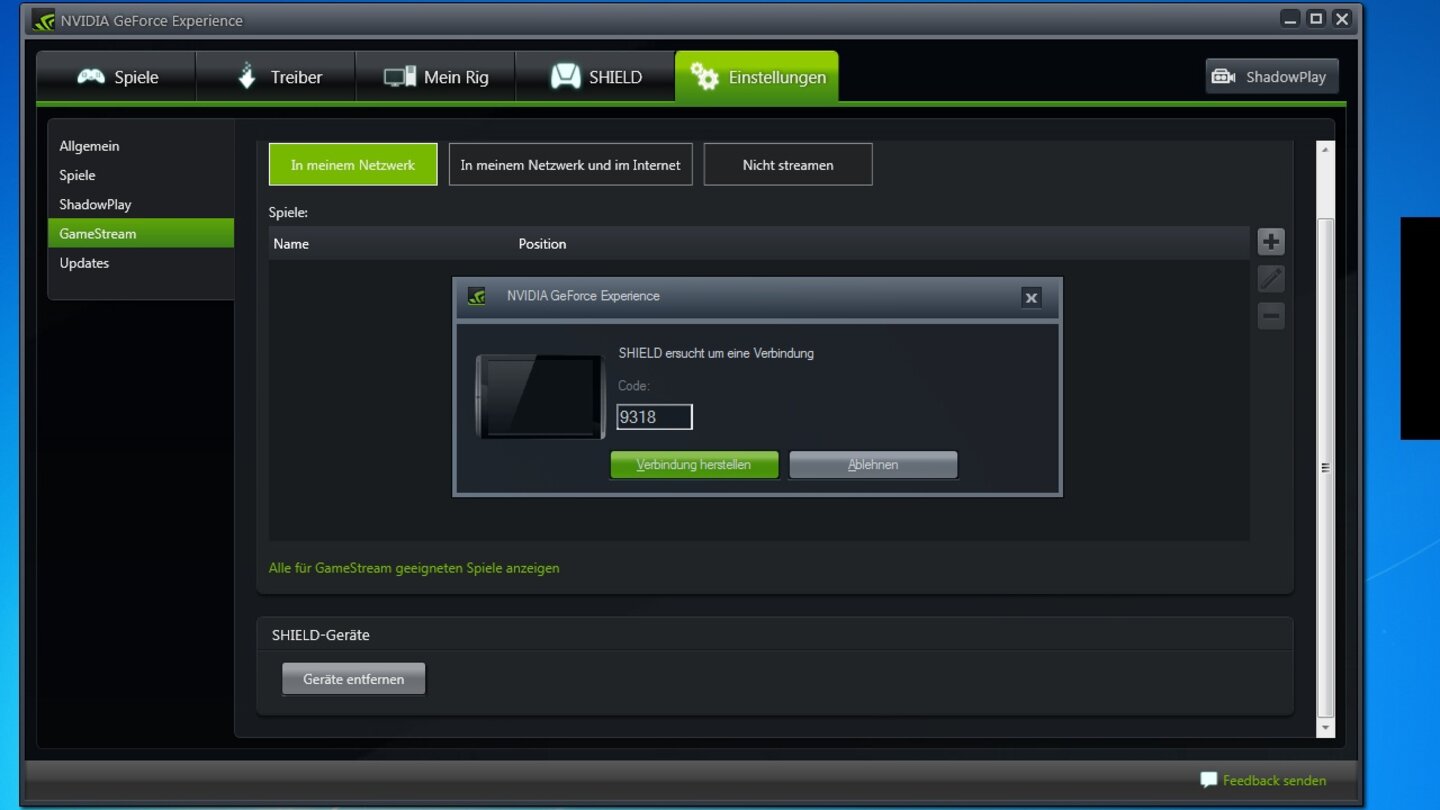Image resolution: width=1440 pixels, height=810 pixels.
Task: Select GameStream in the sidebar
Action: click(x=141, y=233)
